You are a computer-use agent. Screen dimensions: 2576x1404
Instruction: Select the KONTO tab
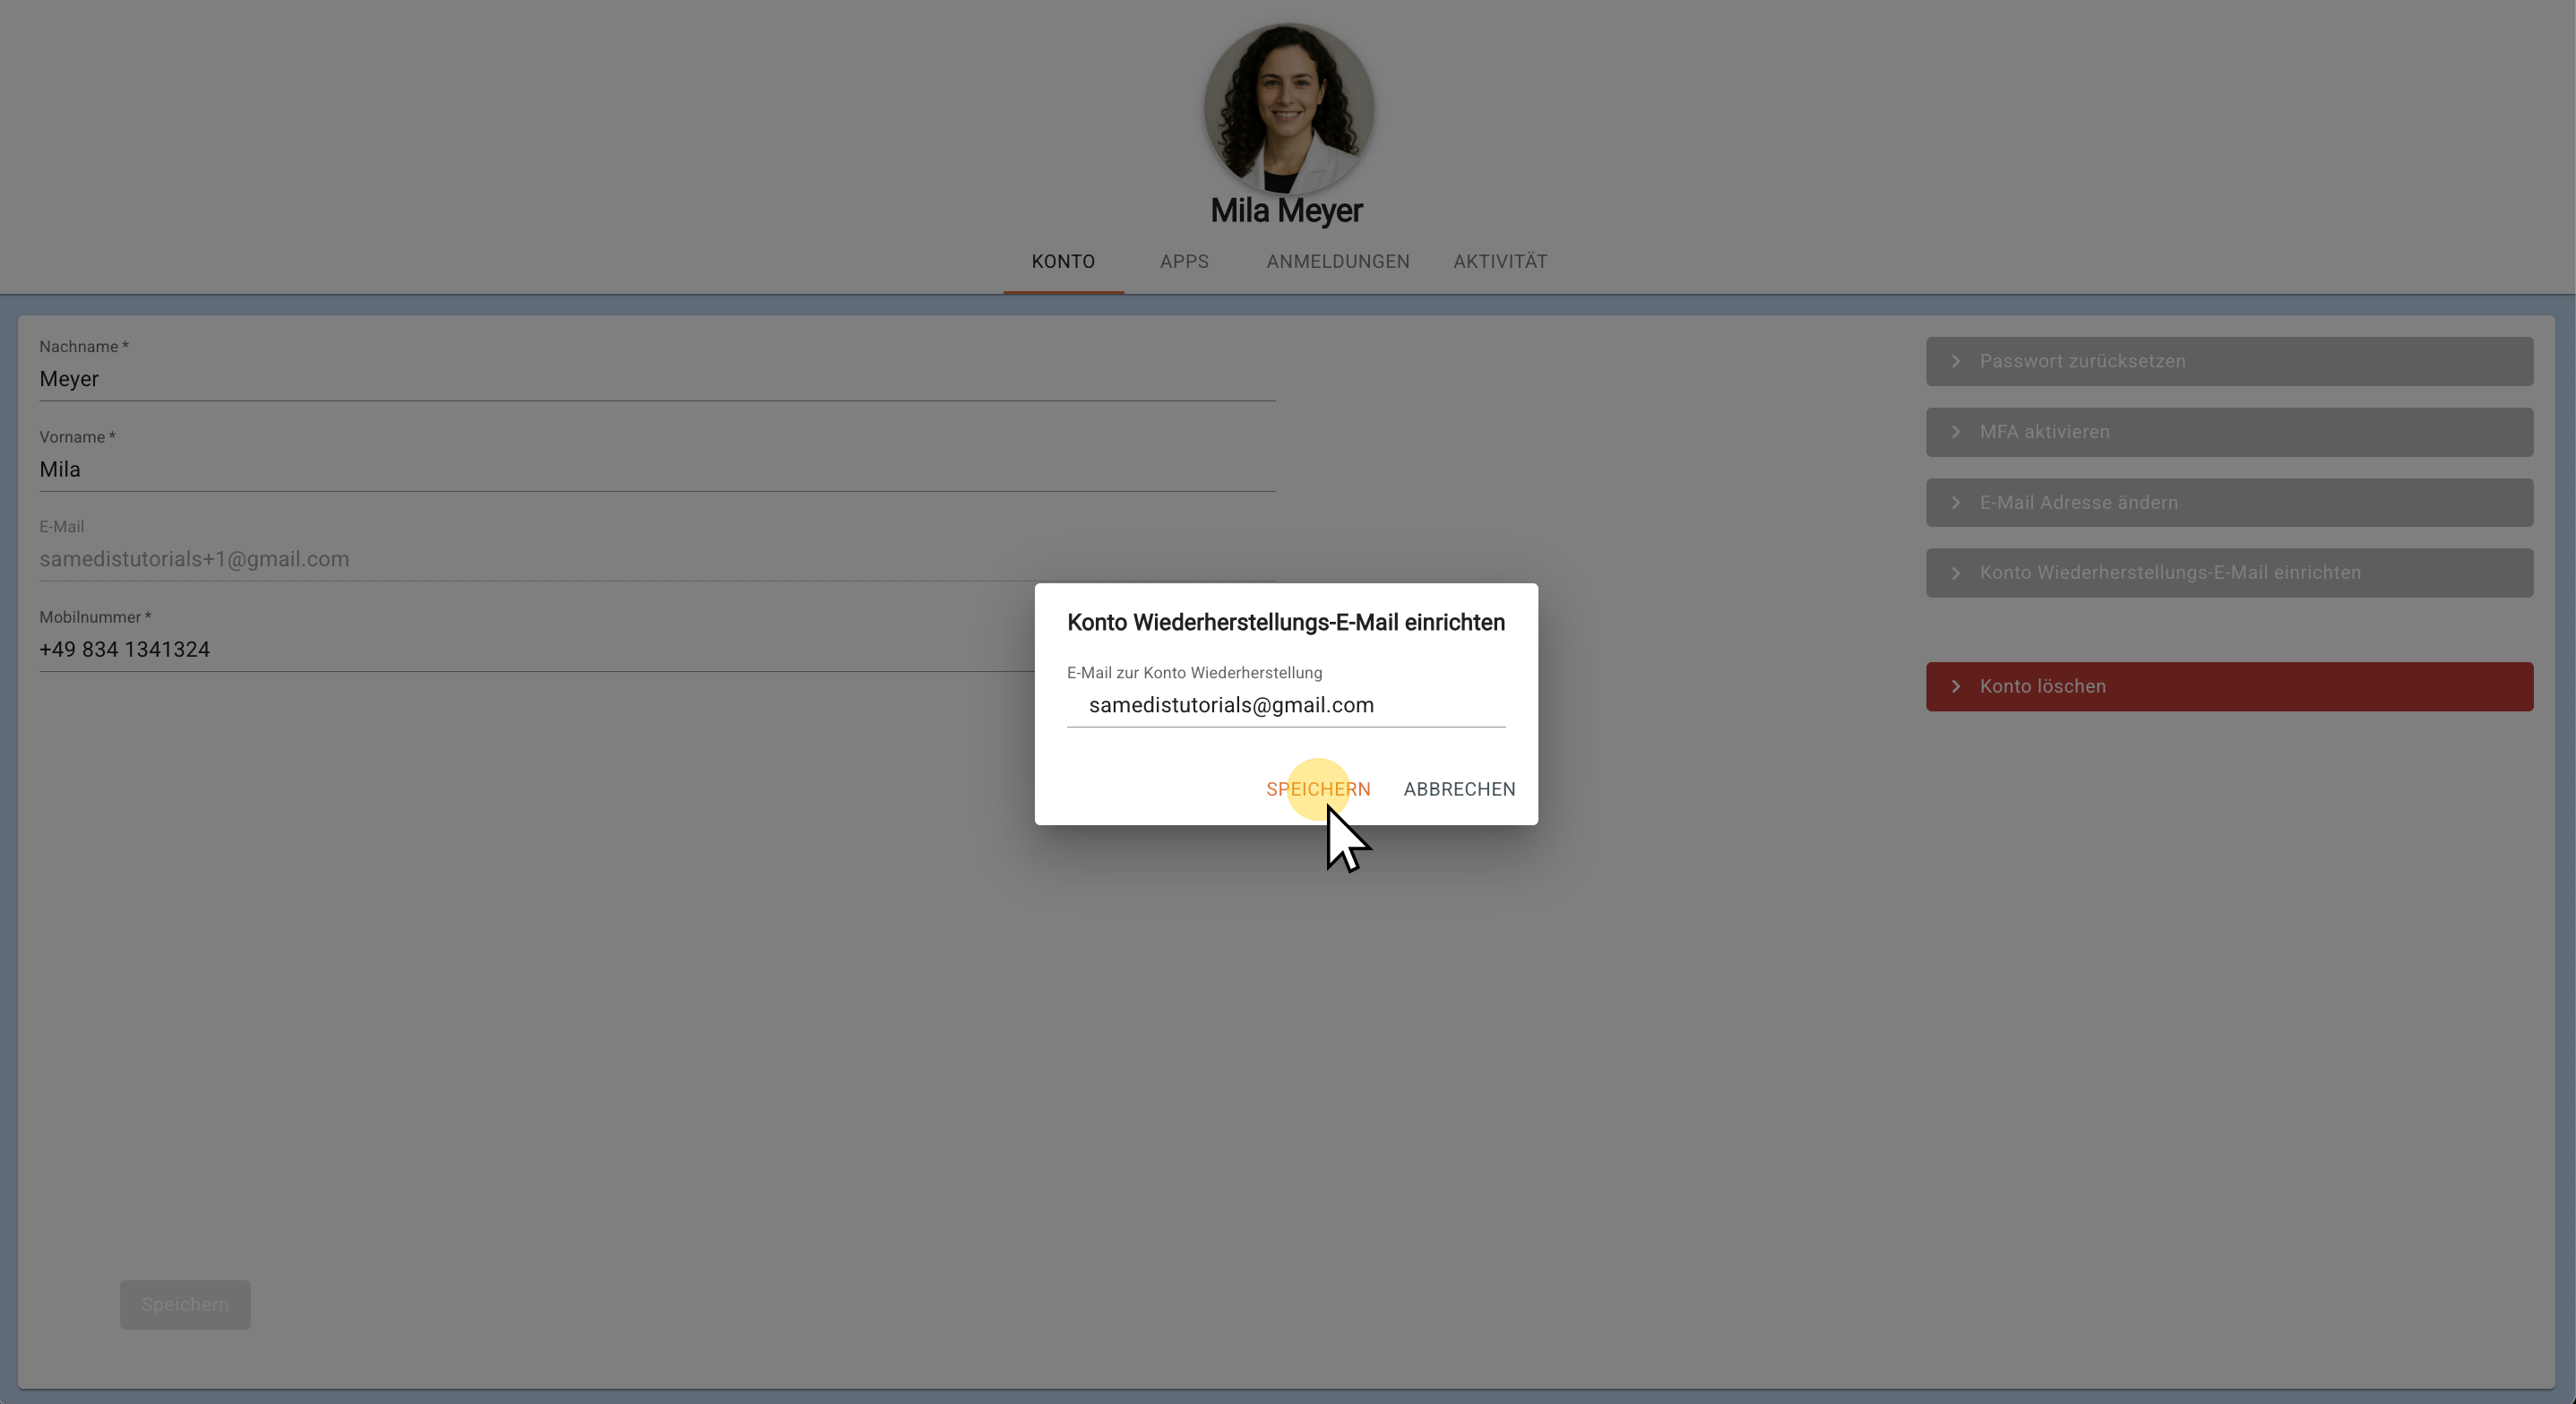pyautogui.click(x=1062, y=261)
